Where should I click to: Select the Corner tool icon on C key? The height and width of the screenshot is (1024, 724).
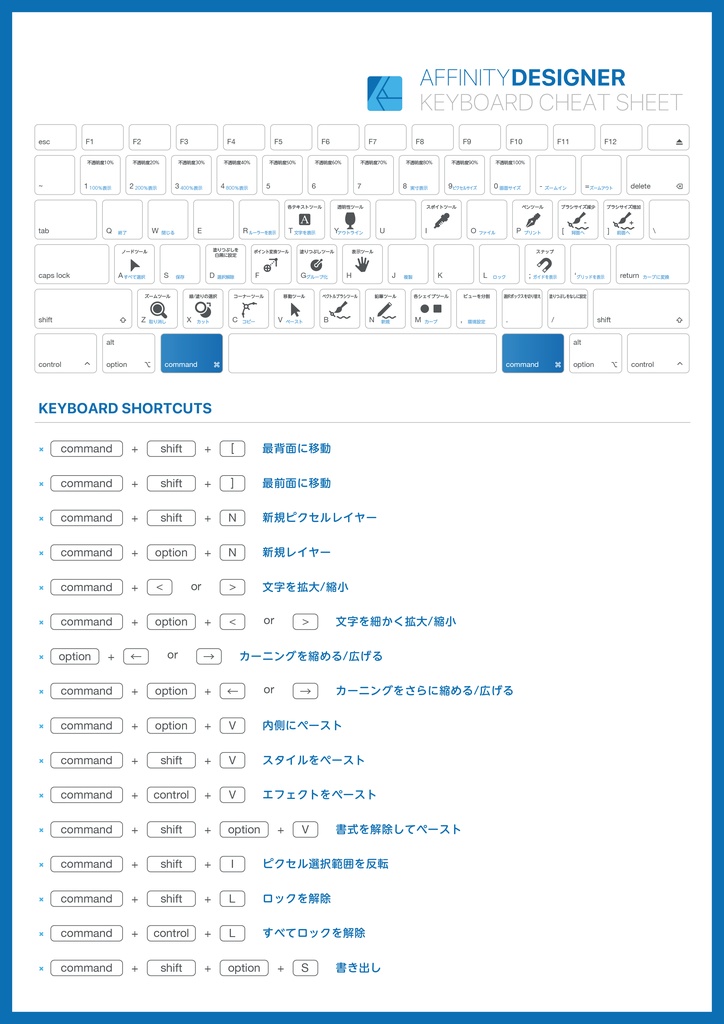(x=248, y=309)
